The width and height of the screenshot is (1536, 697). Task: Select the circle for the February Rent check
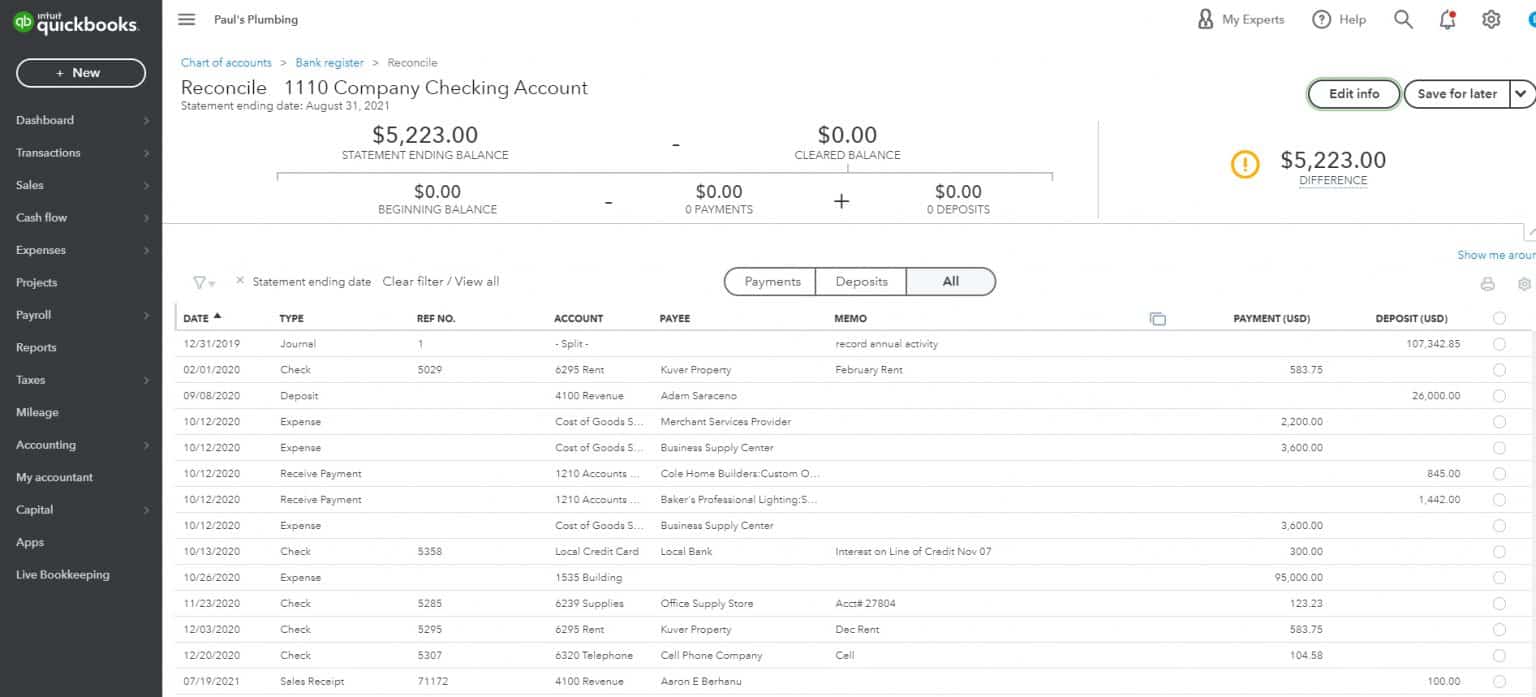(1499, 369)
